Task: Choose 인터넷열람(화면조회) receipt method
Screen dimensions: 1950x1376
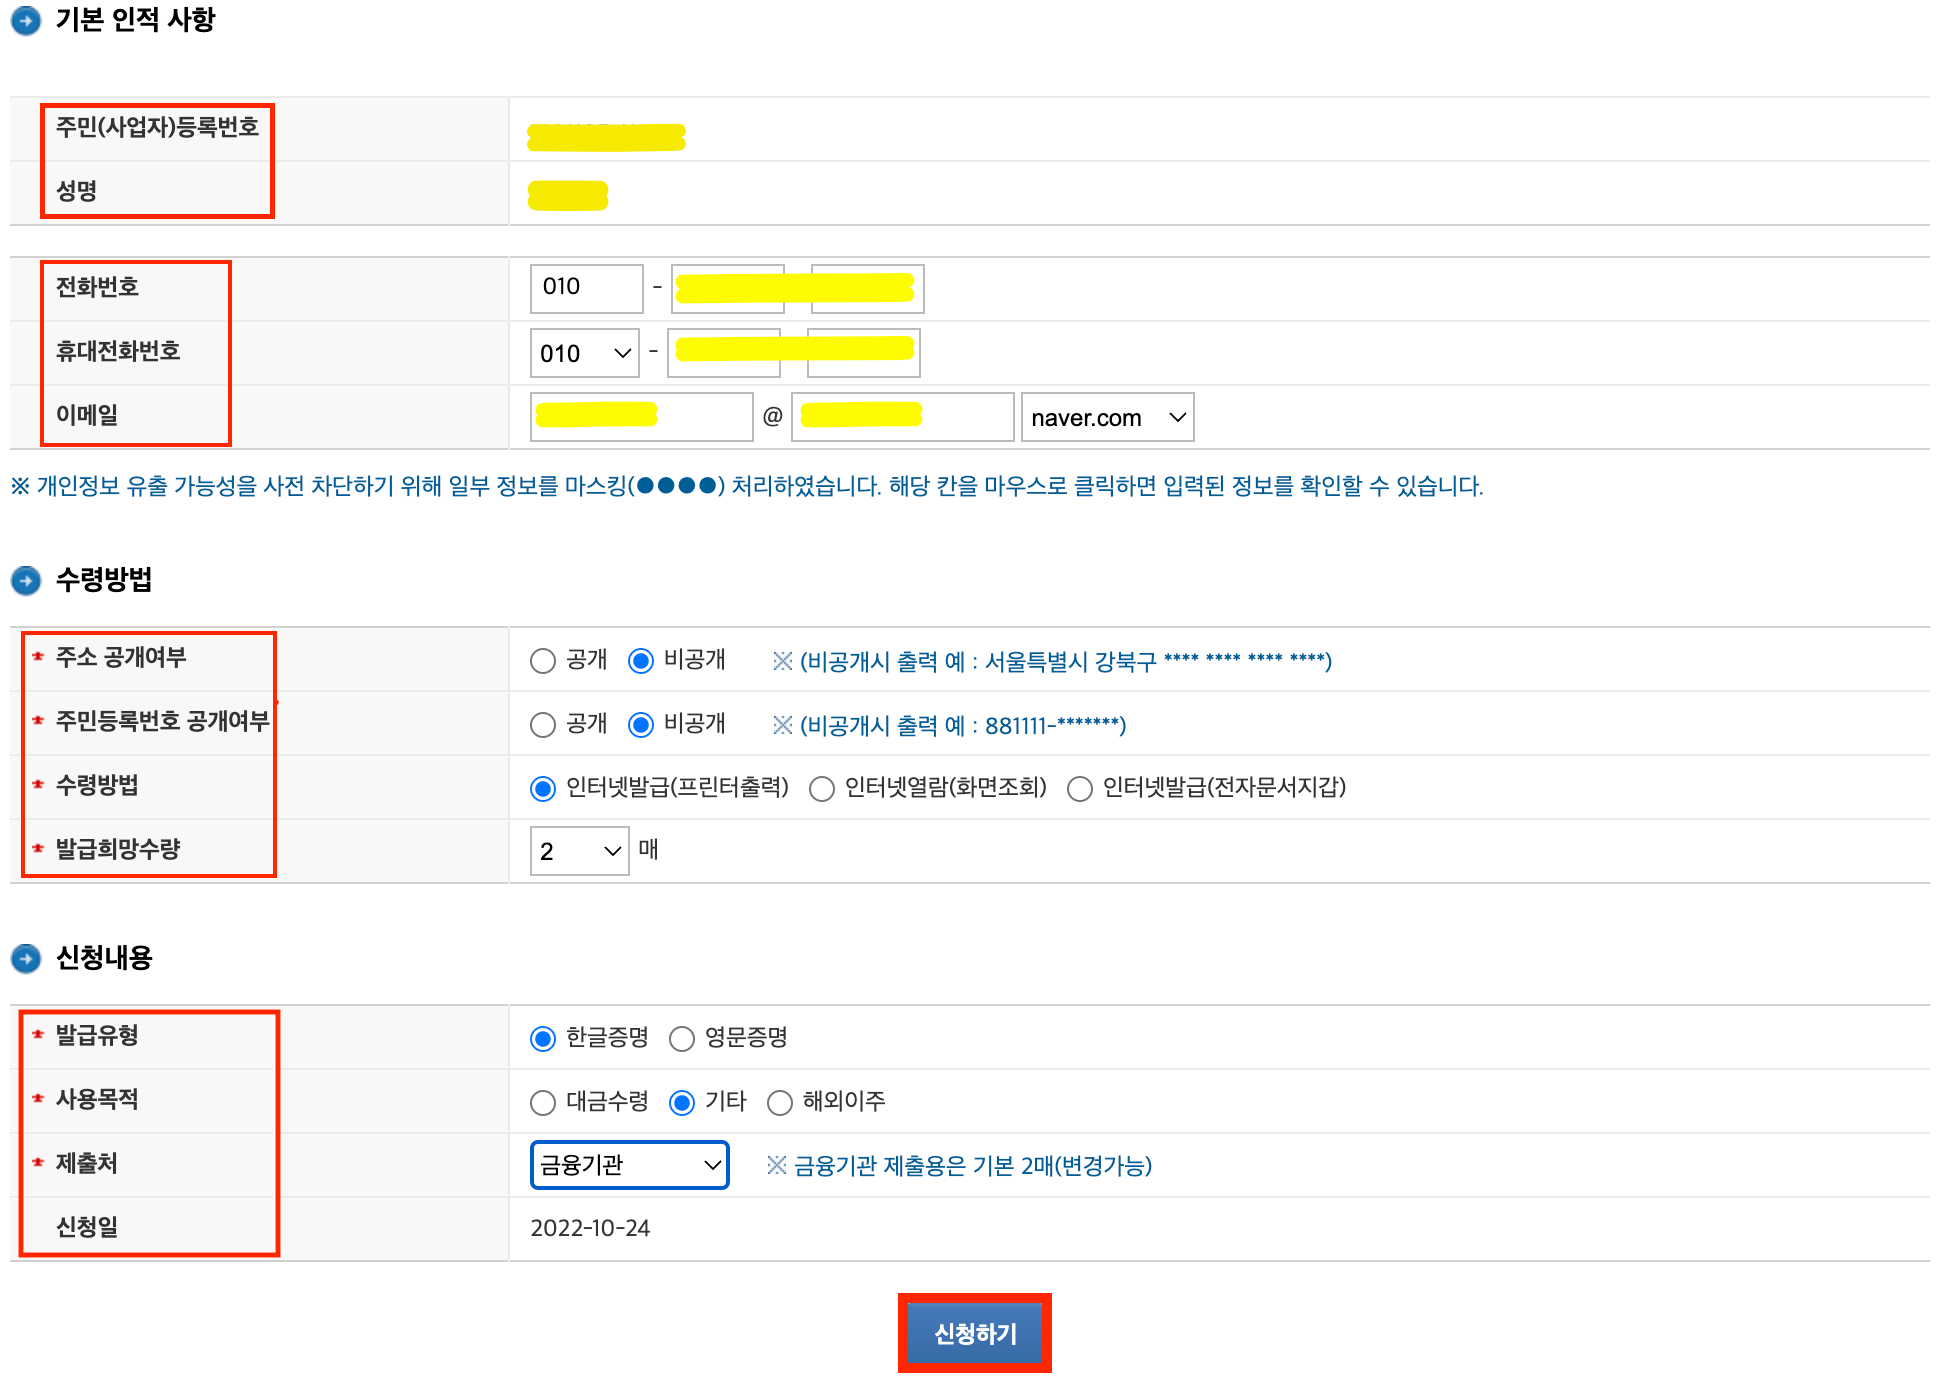Action: tap(821, 788)
